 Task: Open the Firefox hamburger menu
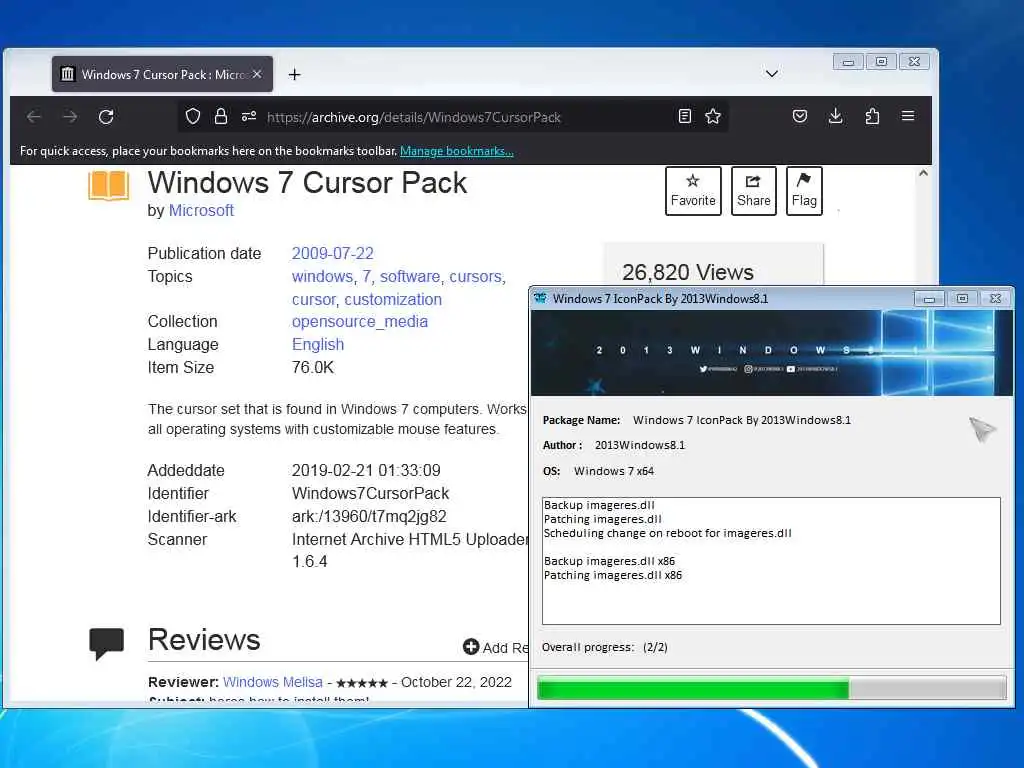[x=908, y=116]
